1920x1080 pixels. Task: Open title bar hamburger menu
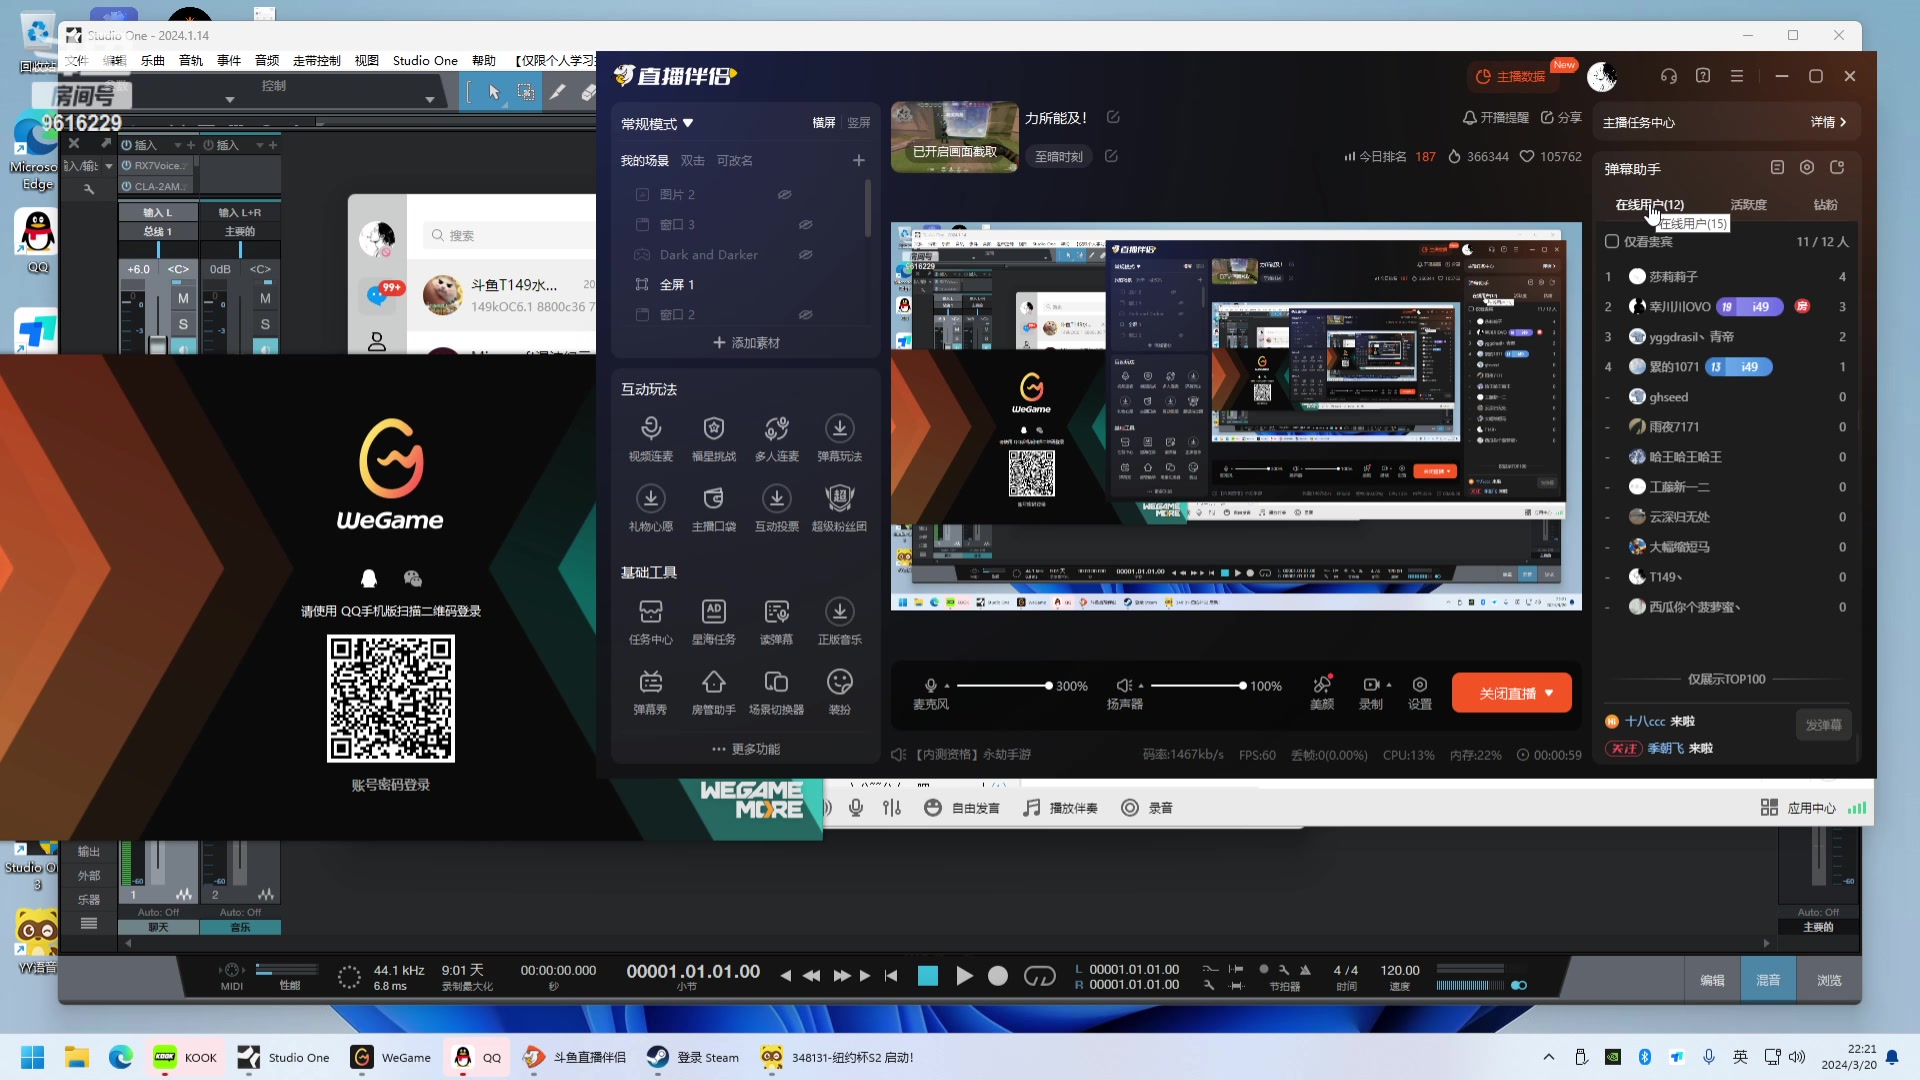tap(1737, 76)
